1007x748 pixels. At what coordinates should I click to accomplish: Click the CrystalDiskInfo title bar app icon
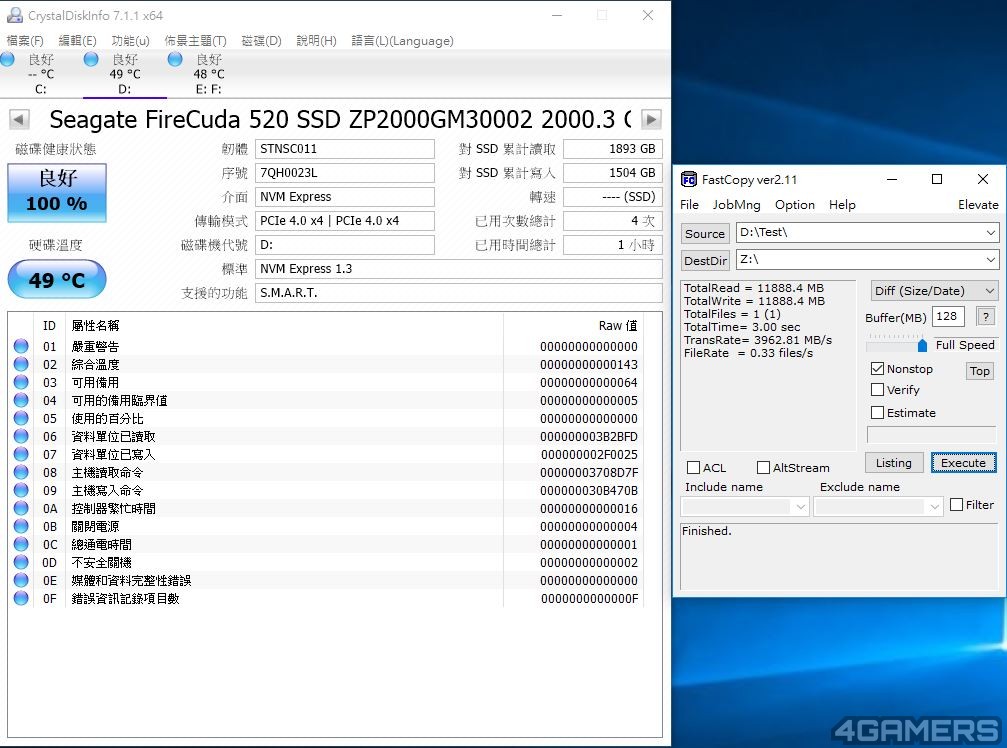click(14, 15)
